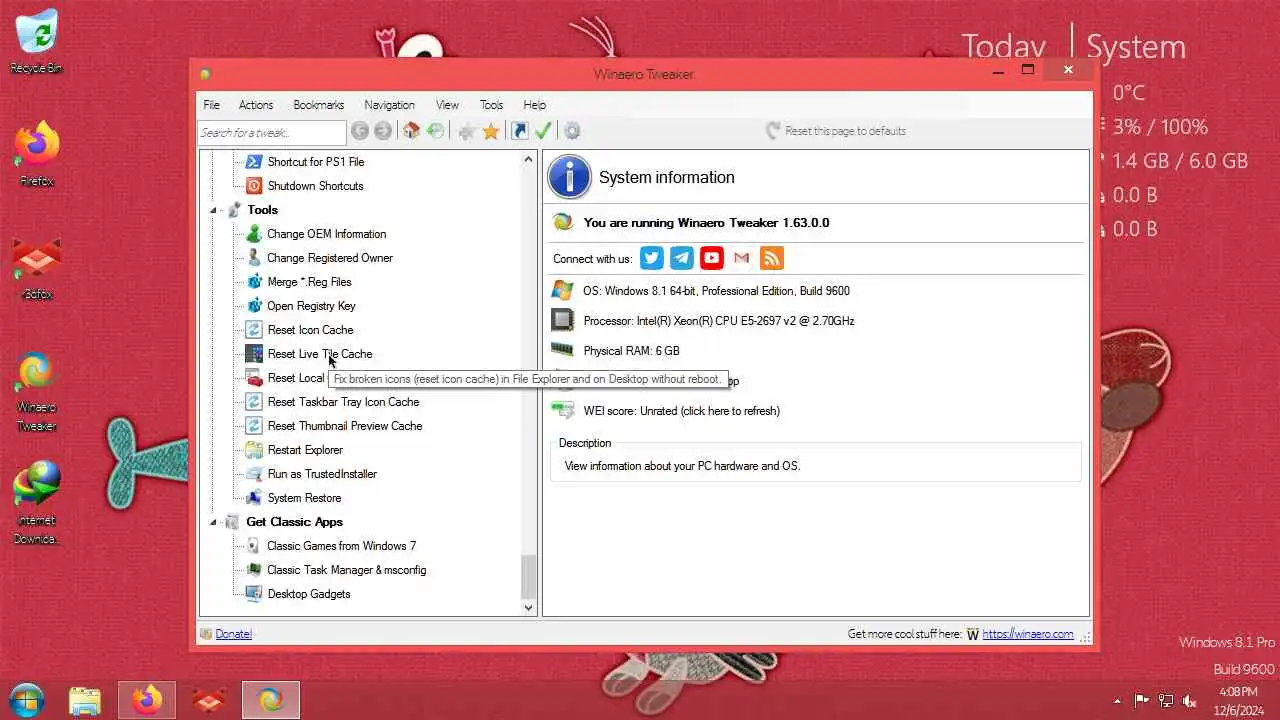
Task: Open the Help menu
Action: point(535,105)
